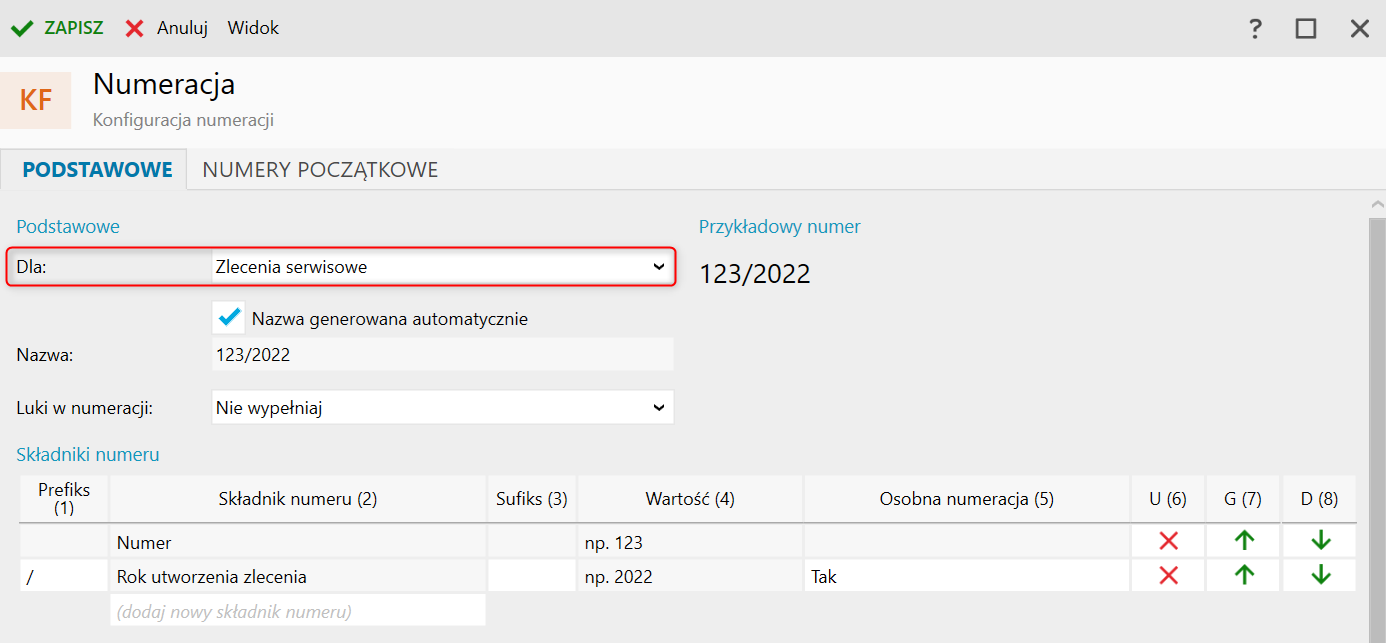
Task: Expand the Luki w numeracji dropdown
Action: pyautogui.click(x=442, y=408)
